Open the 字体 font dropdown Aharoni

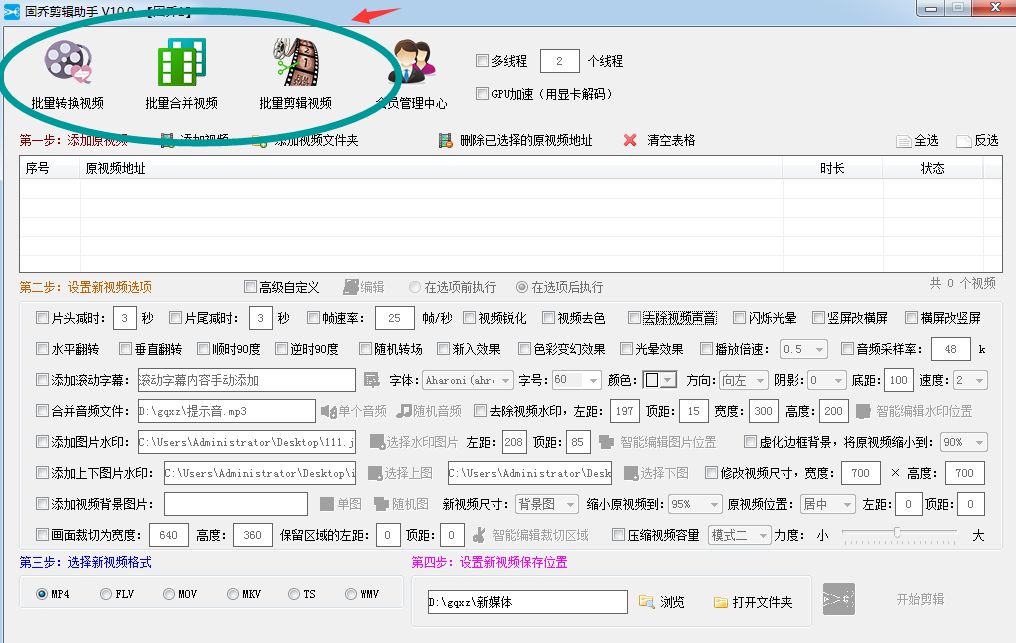tap(468, 380)
